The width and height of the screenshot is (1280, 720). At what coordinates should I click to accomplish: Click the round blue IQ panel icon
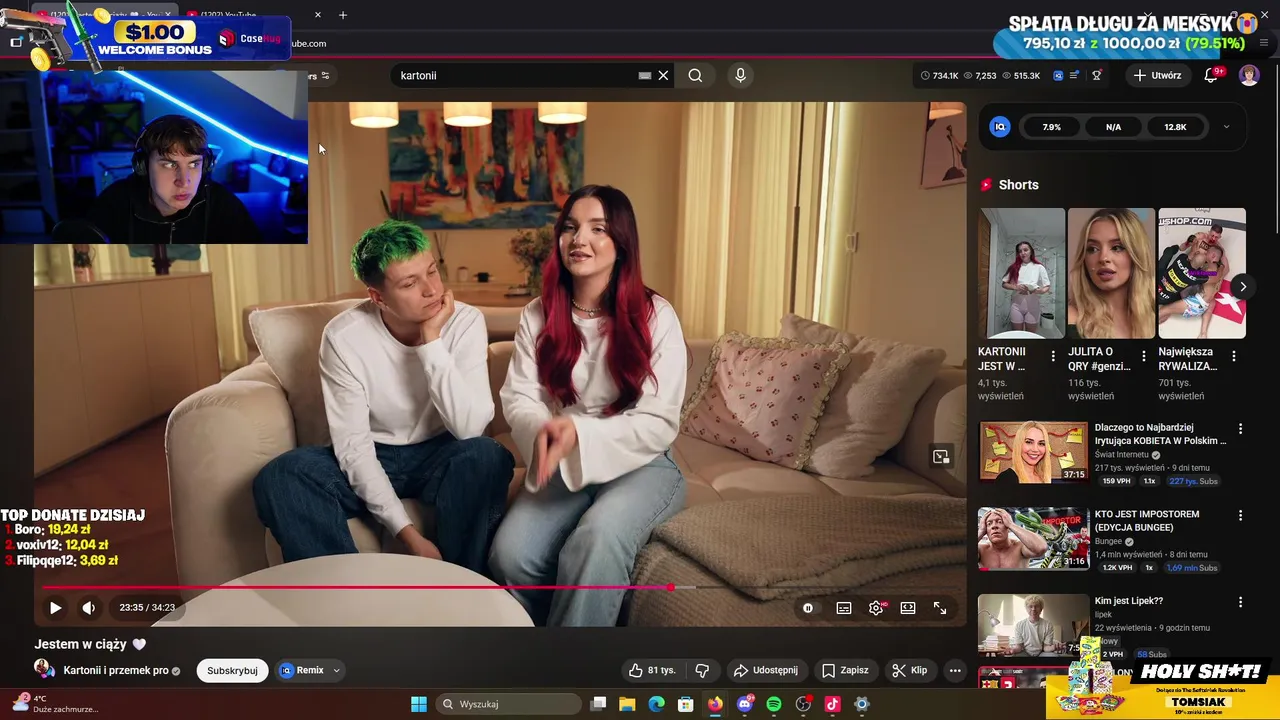(x=1000, y=127)
